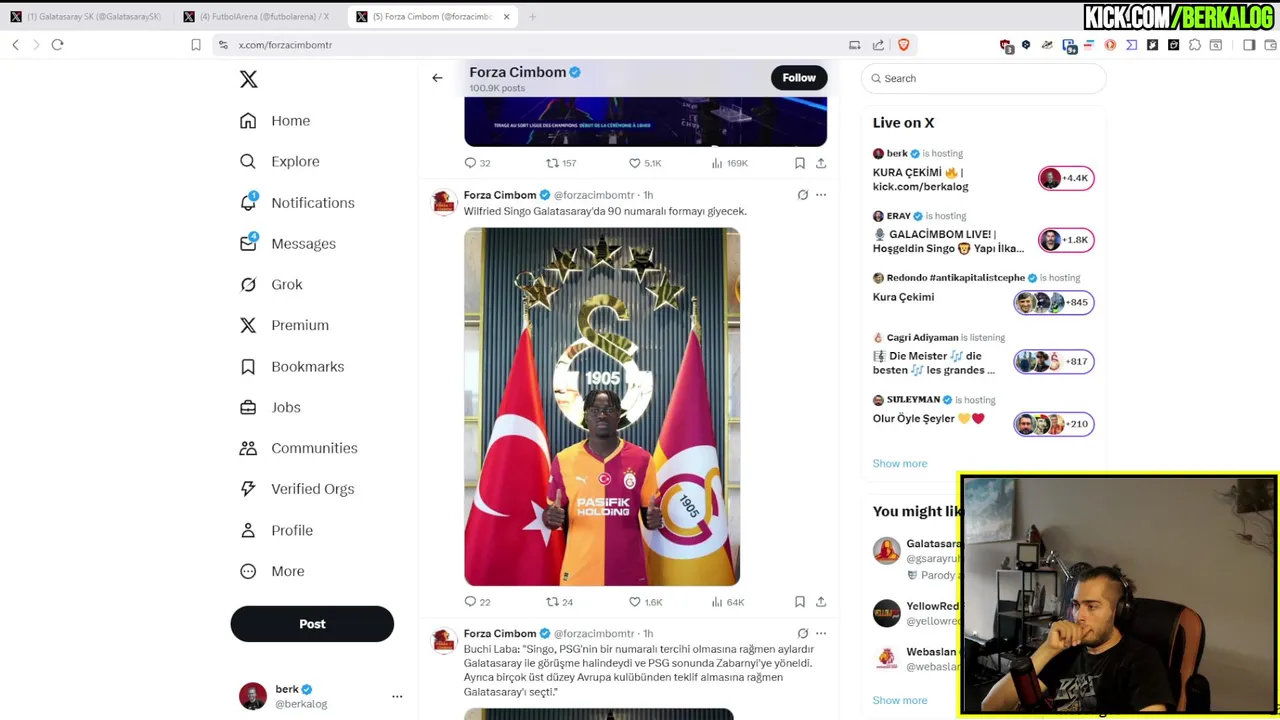This screenshot has width=1280, height=720.
Task: Click the address bar URL x.com/forzacimbomtr
Action: coord(285,45)
